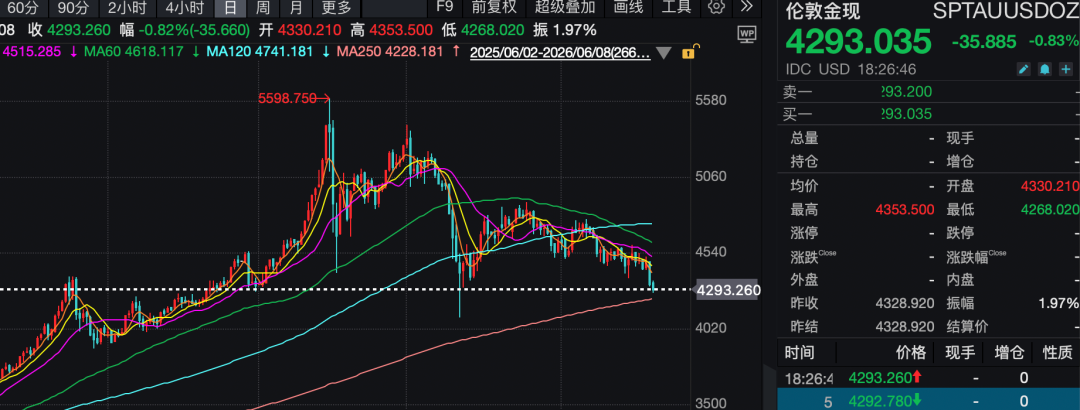Expand toolbar with double-arrow icon
The image size is (1080, 410).
coord(747,8)
